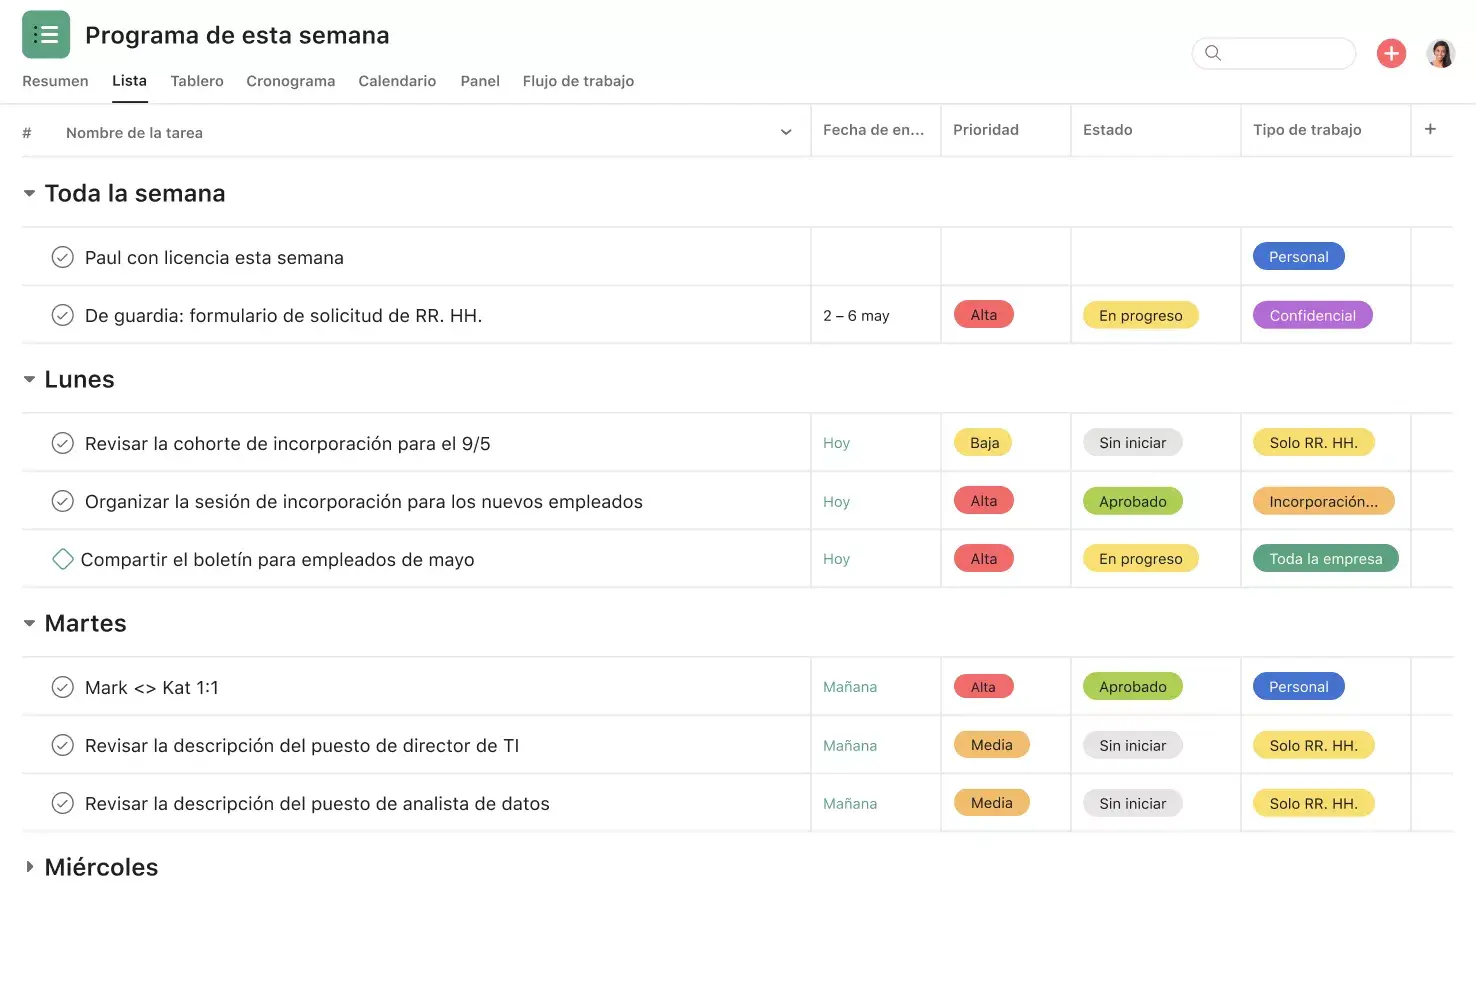Switch to the Tablero tab
Screen dimensions: 1476x984
click(196, 81)
